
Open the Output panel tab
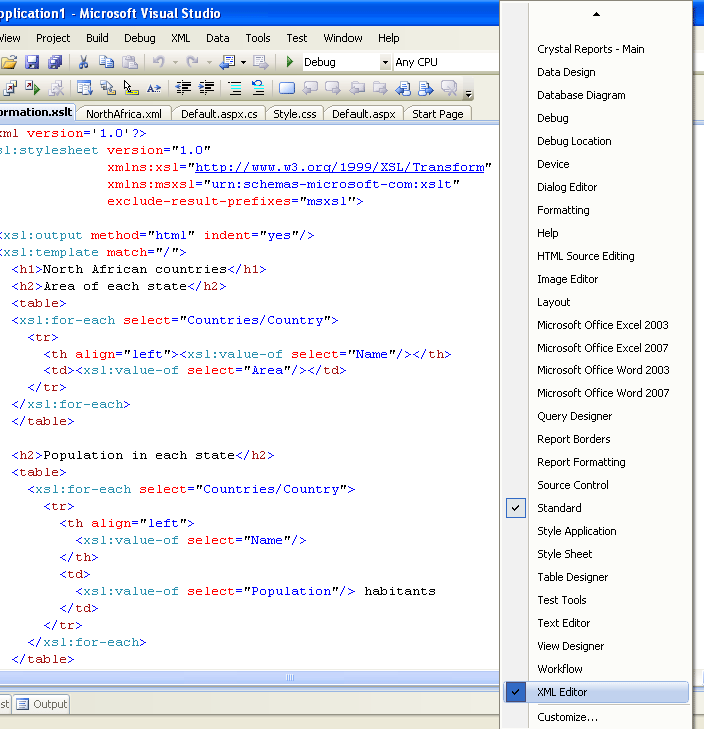click(x=42, y=704)
